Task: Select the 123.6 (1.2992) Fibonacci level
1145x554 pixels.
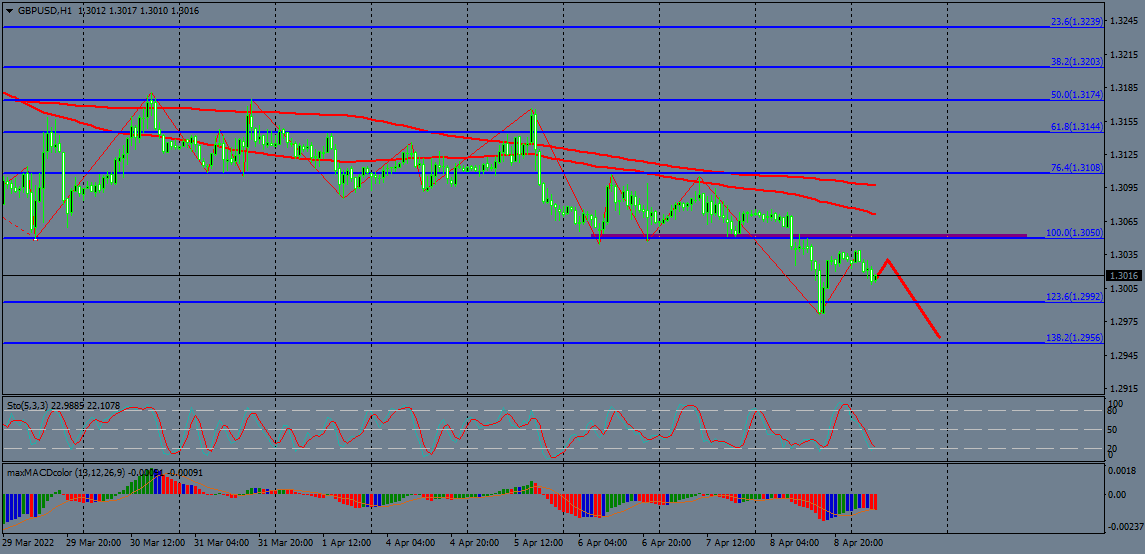Action: pyautogui.click(x=1073, y=297)
